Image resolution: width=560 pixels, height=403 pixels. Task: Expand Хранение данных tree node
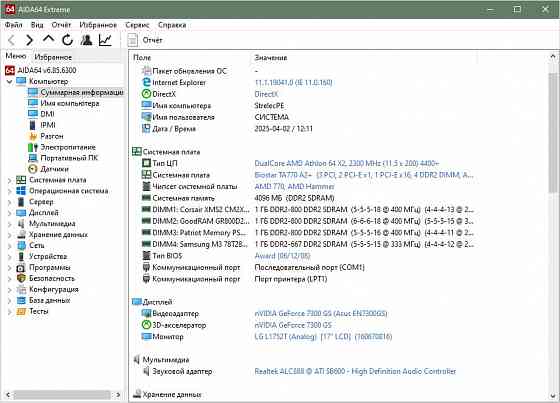tap(9, 235)
